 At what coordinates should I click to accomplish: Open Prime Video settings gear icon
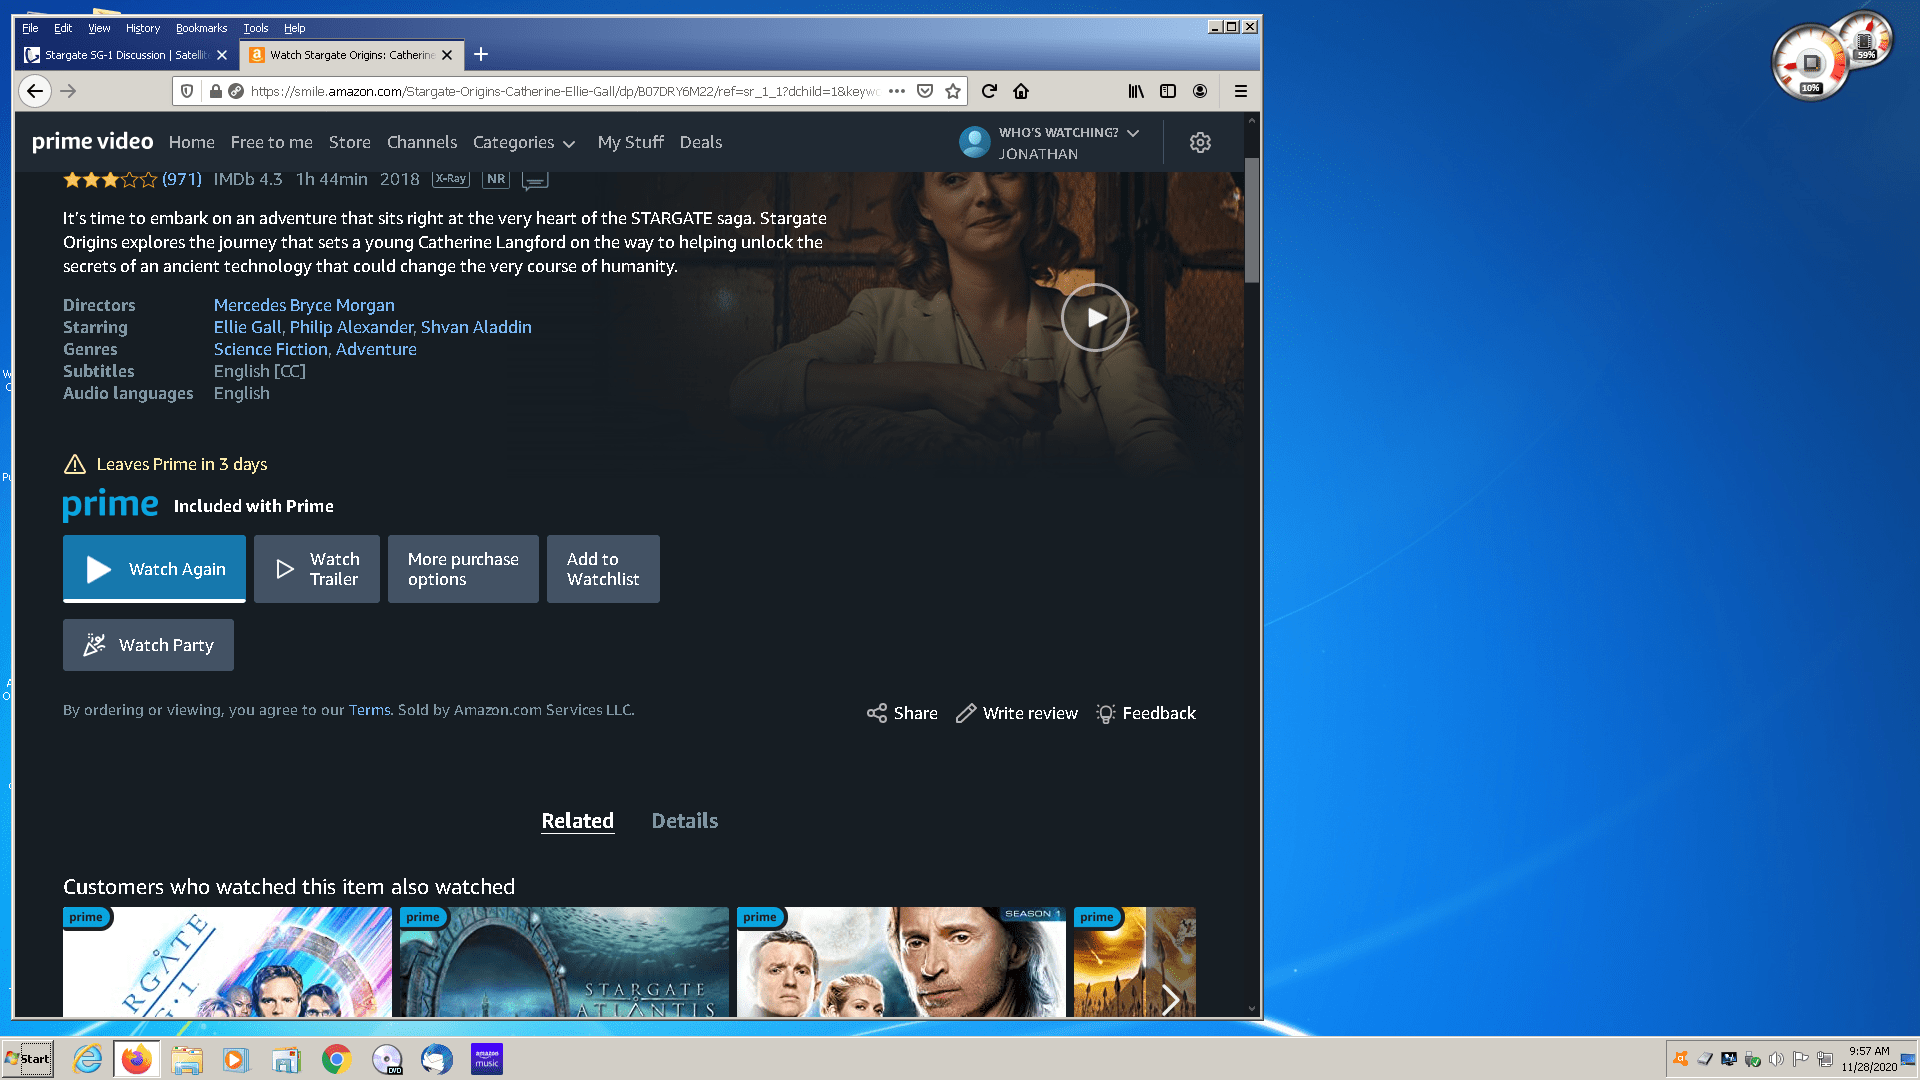coord(1200,142)
